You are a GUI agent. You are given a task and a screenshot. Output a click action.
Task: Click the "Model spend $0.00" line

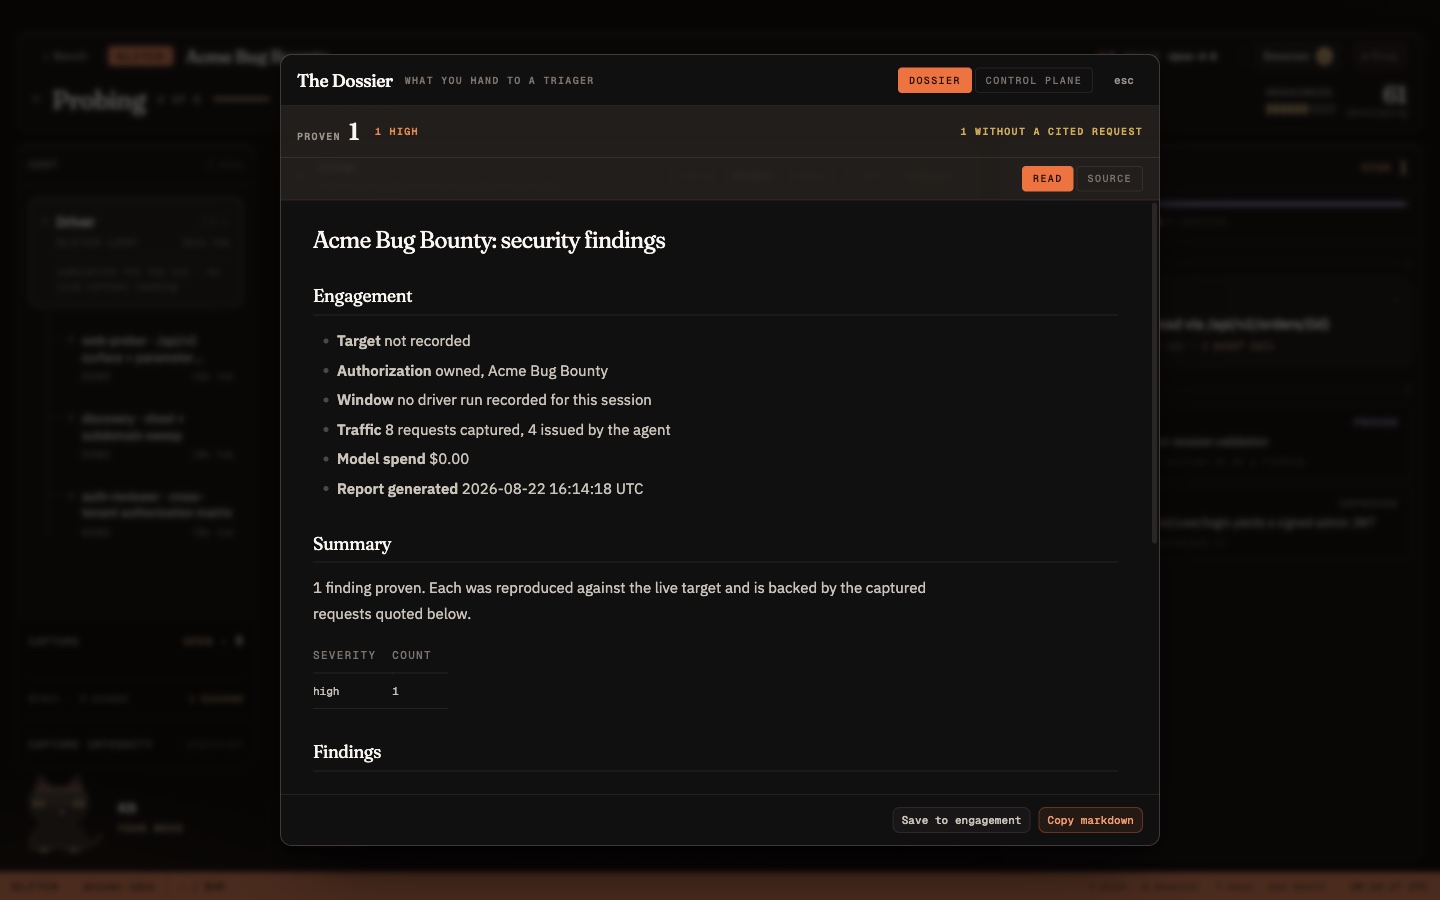pyautogui.click(x=403, y=459)
